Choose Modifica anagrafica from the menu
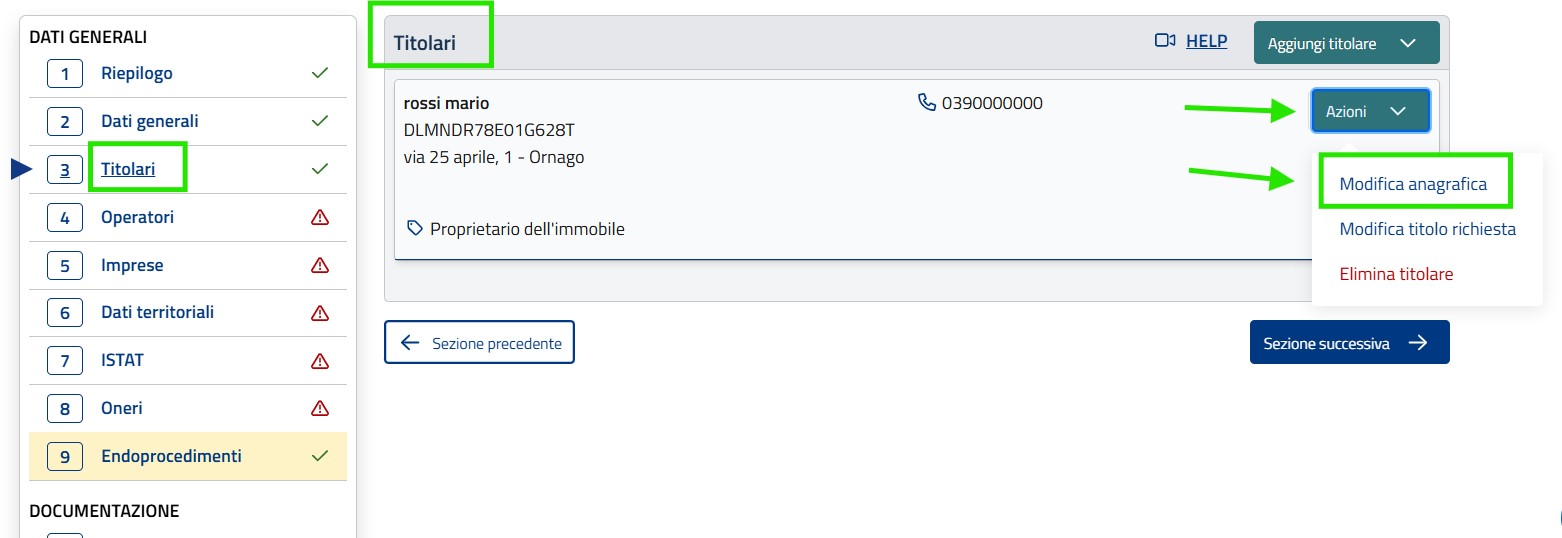Viewport: 1562px width, 538px height. click(1413, 184)
